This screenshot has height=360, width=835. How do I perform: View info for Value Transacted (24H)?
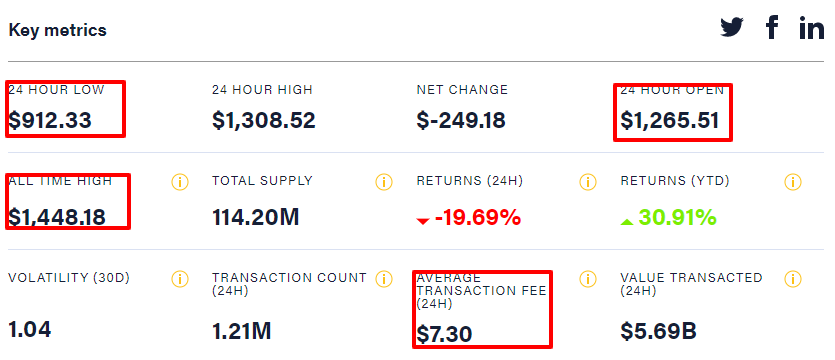[x=793, y=279]
